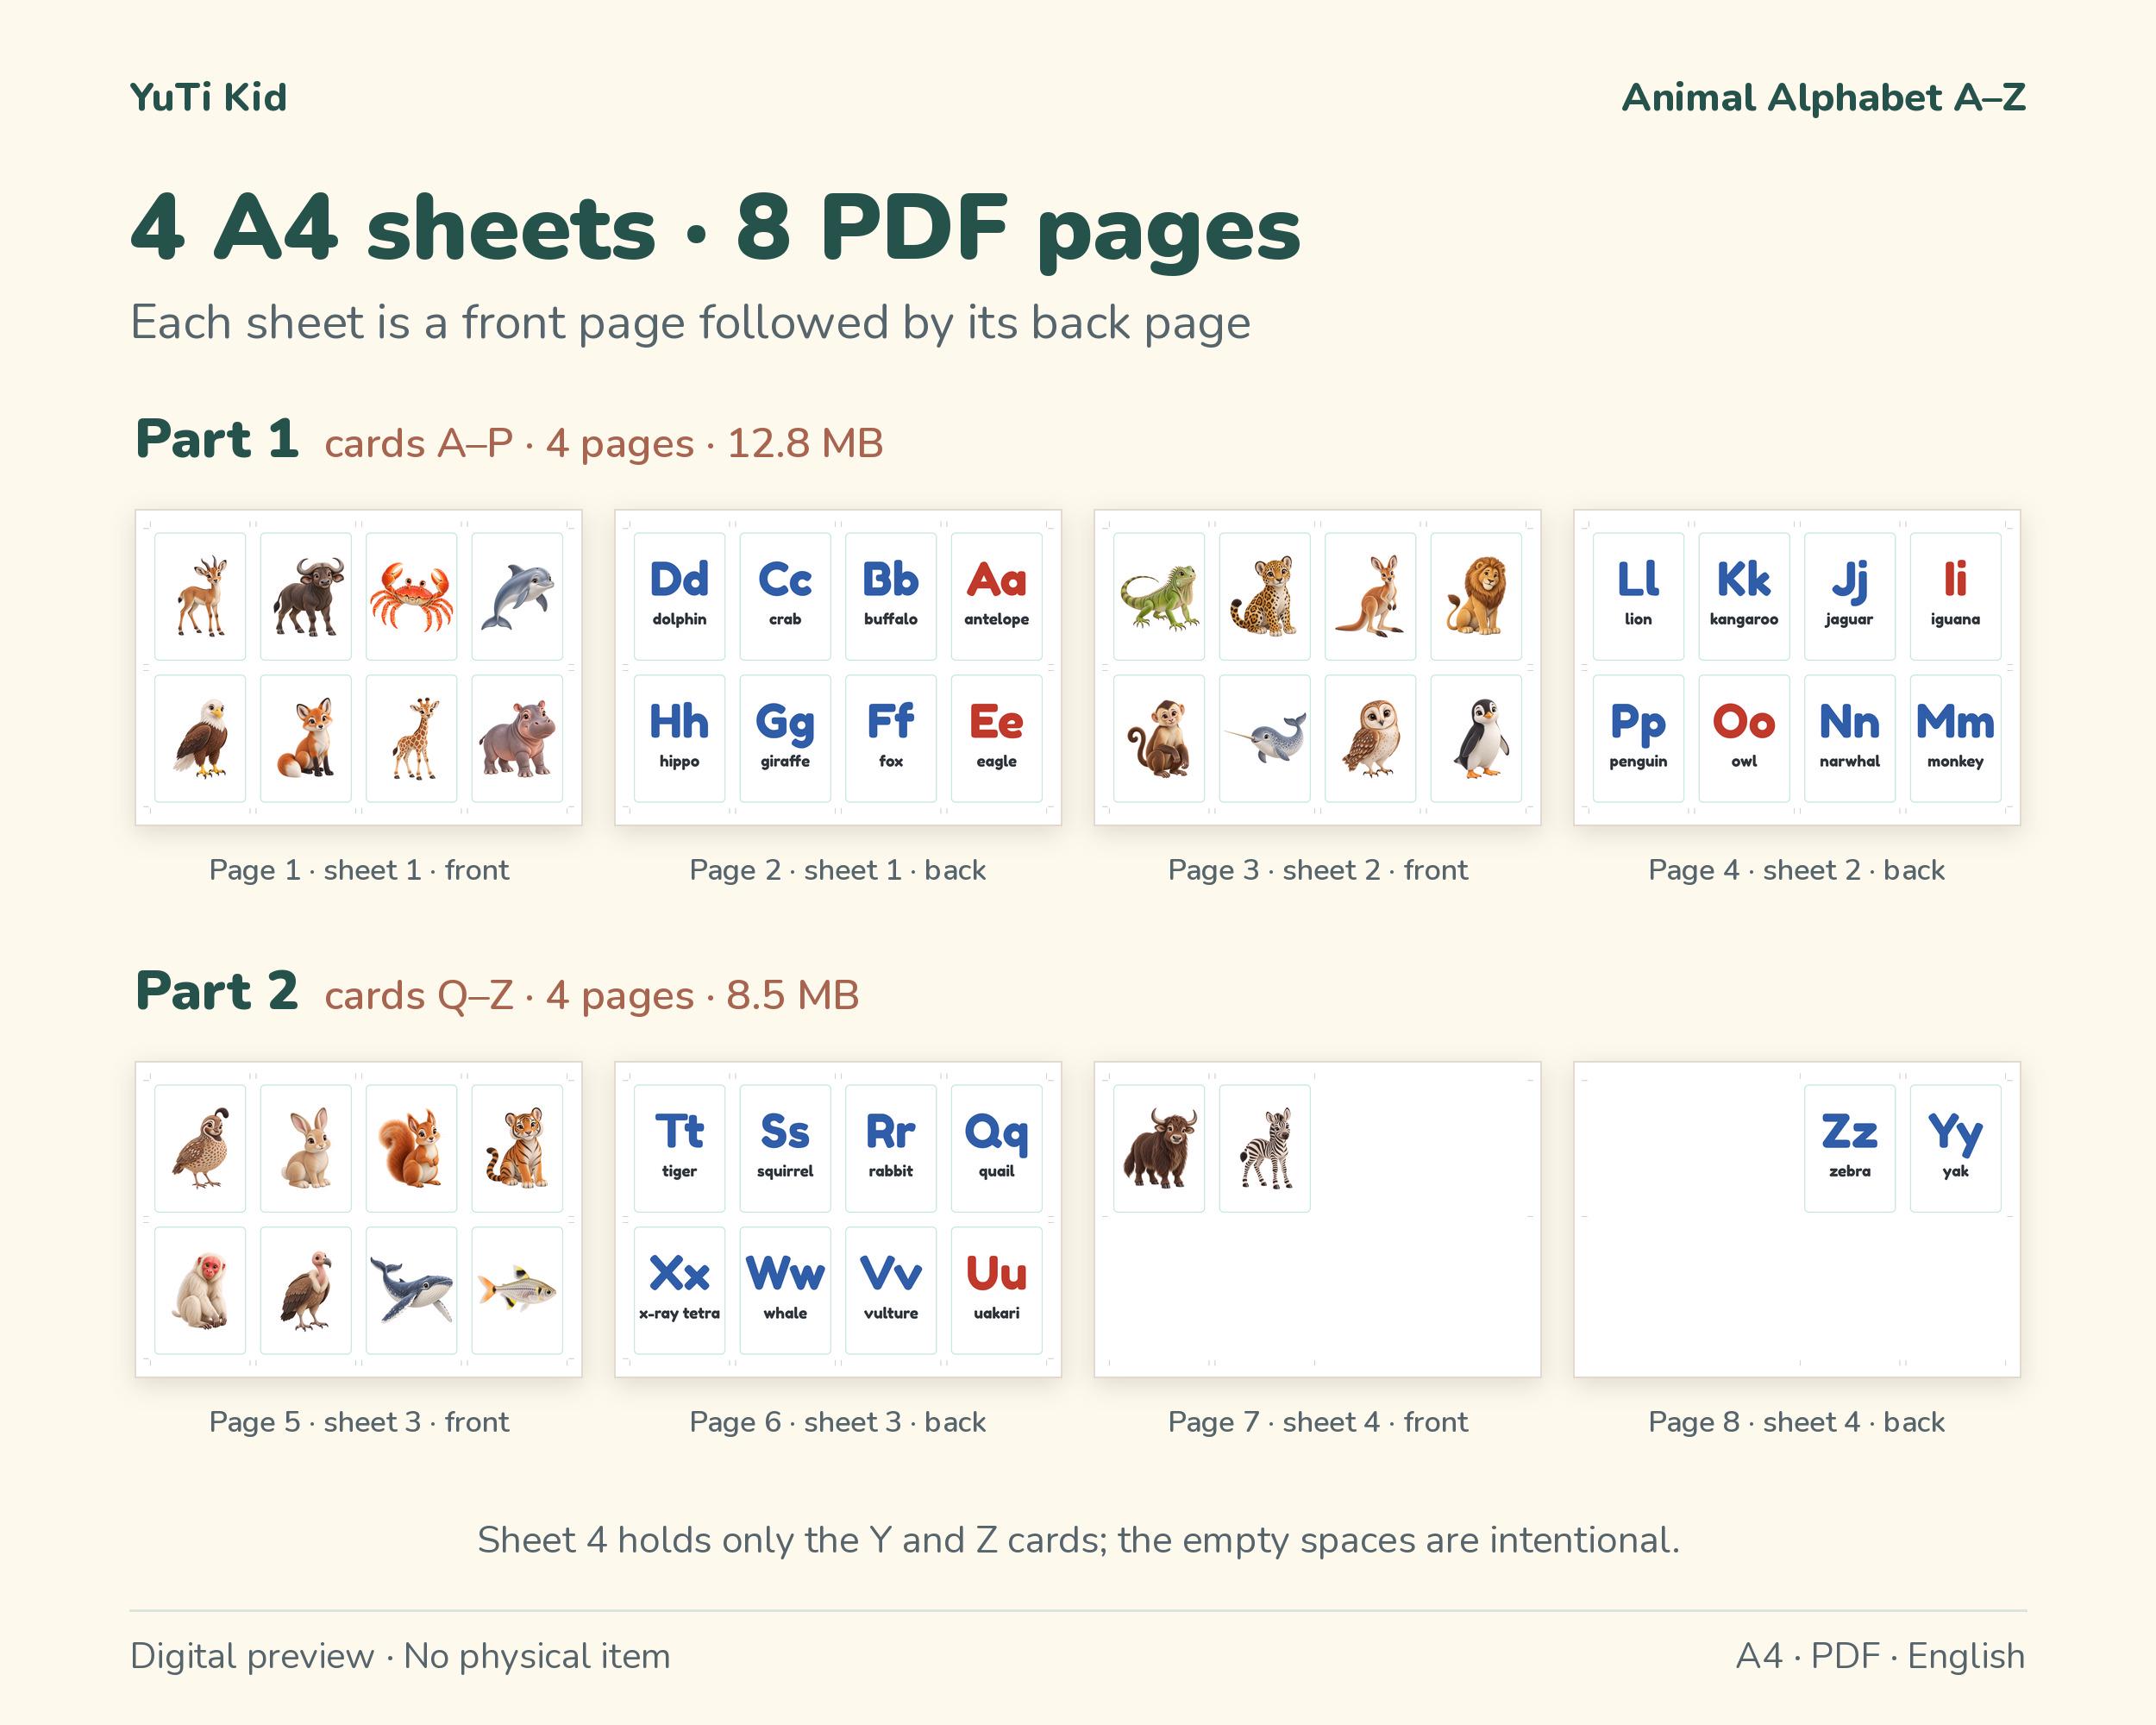Click the 'YuTi Kid' brand name
2156x1725 pixels.
click(x=208, y=97)
